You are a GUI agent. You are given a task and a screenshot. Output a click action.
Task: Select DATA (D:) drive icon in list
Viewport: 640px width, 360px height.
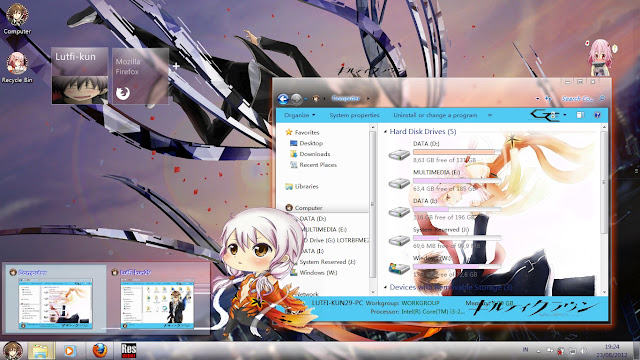point(399,154)
